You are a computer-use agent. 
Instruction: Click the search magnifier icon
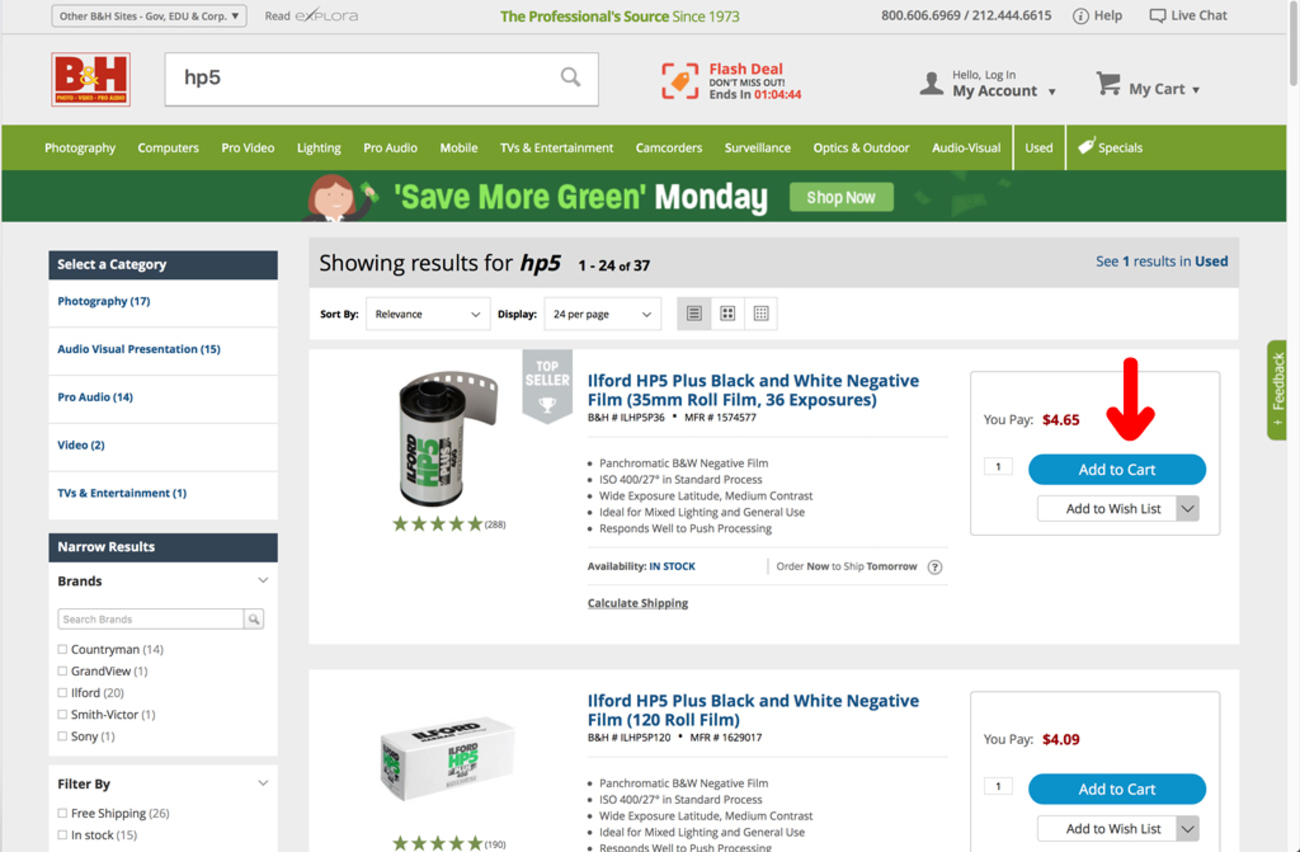pyautogui.click(x=570, y=77)
